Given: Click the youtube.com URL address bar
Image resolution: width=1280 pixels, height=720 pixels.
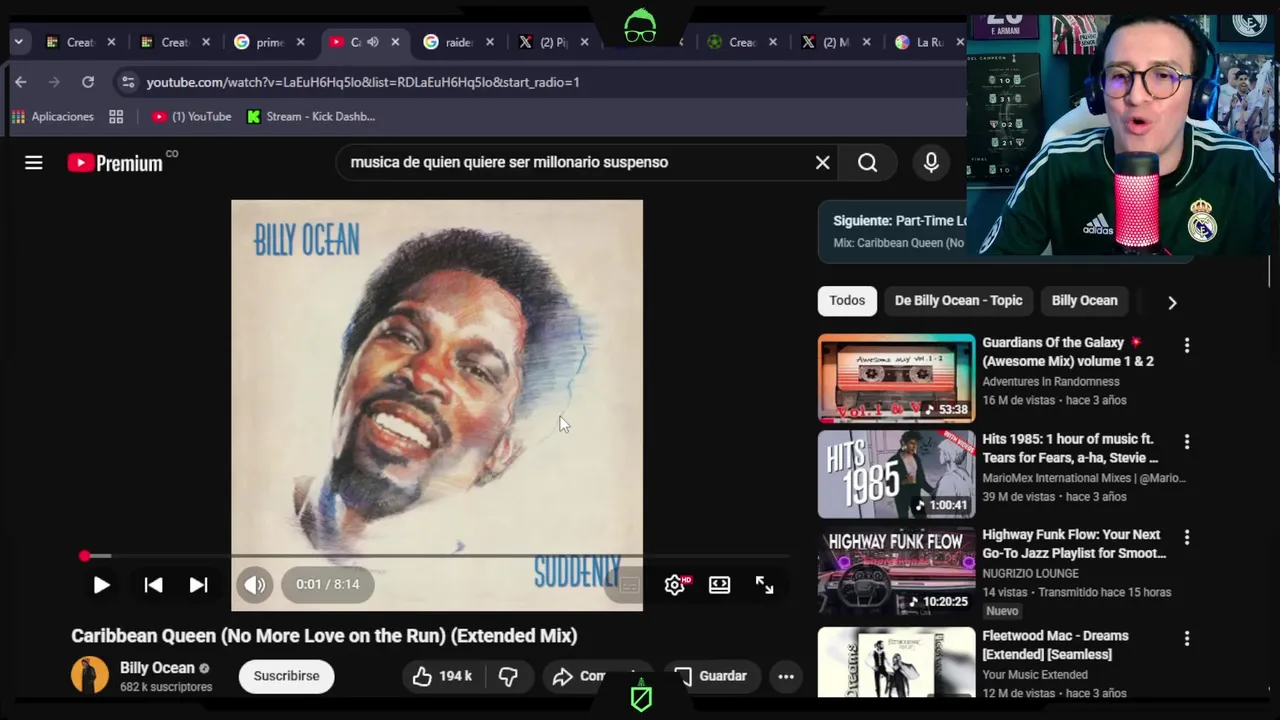Looking at the screenshot, I should click(363, 82).
